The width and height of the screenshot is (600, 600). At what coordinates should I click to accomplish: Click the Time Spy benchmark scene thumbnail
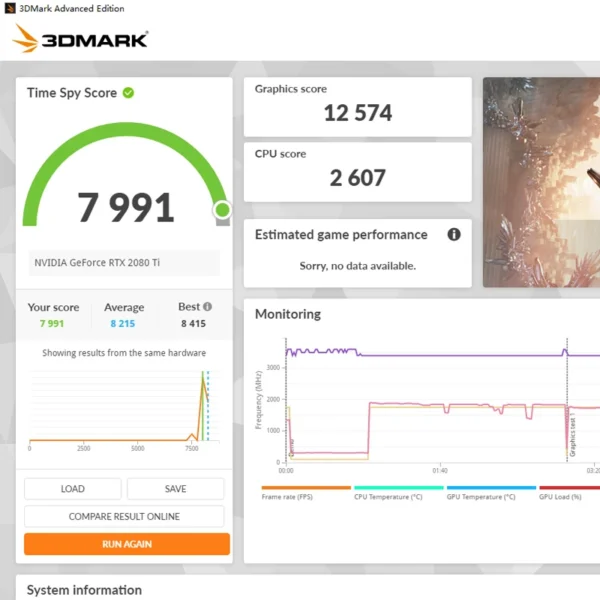(x=541, y=182)
